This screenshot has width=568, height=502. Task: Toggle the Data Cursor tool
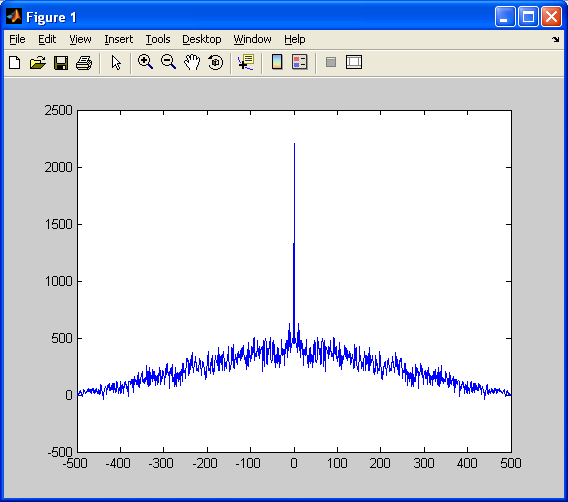(x=246, y=62)
